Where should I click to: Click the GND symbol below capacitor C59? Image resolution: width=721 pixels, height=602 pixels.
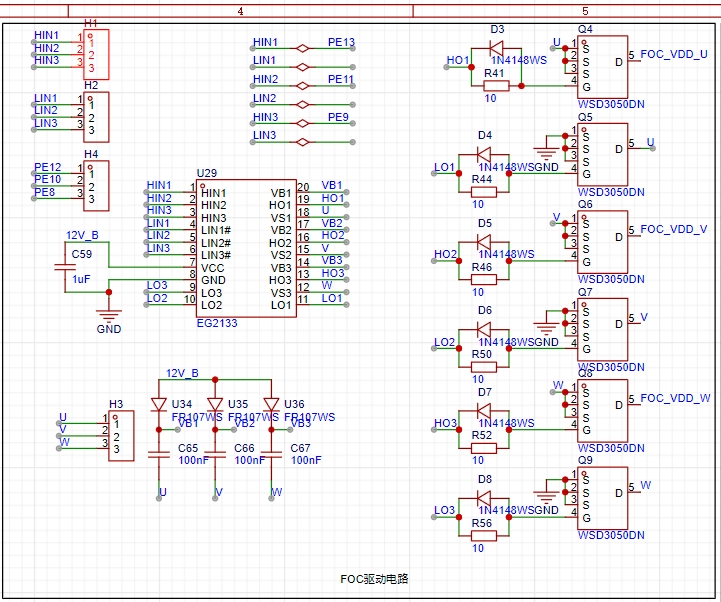(109, 317)
